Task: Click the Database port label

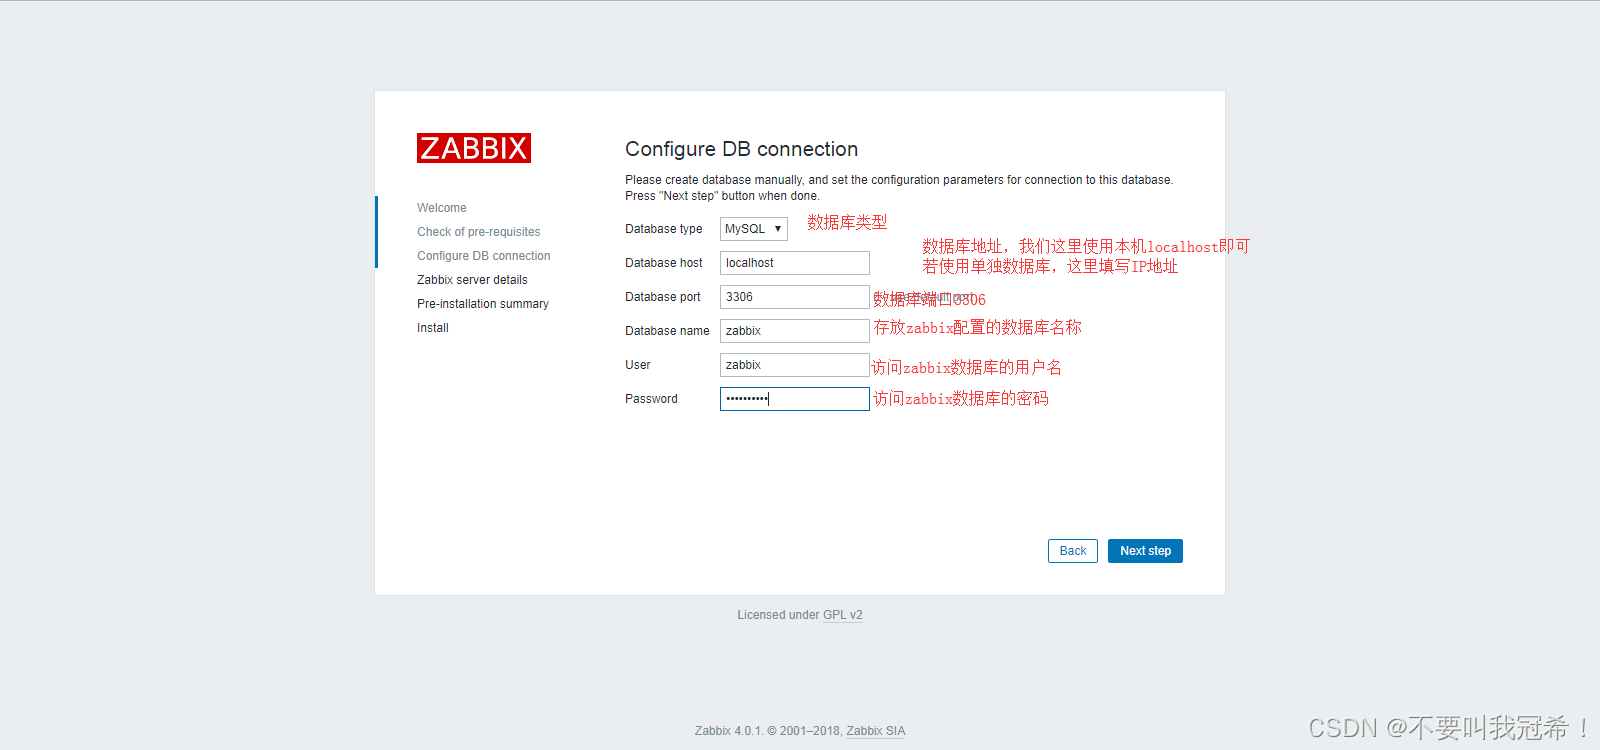Action: [x=663, y=297]
